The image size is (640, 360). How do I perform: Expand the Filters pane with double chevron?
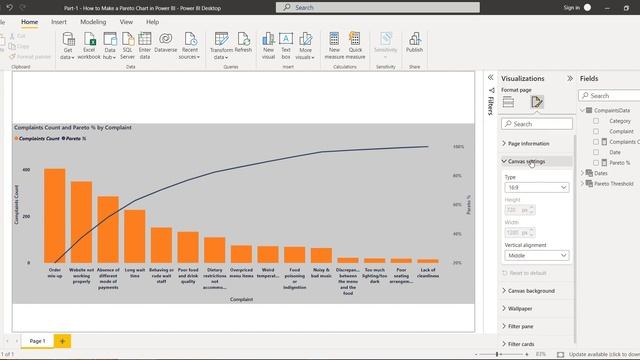pyautogui.click(x=490, y=78)
